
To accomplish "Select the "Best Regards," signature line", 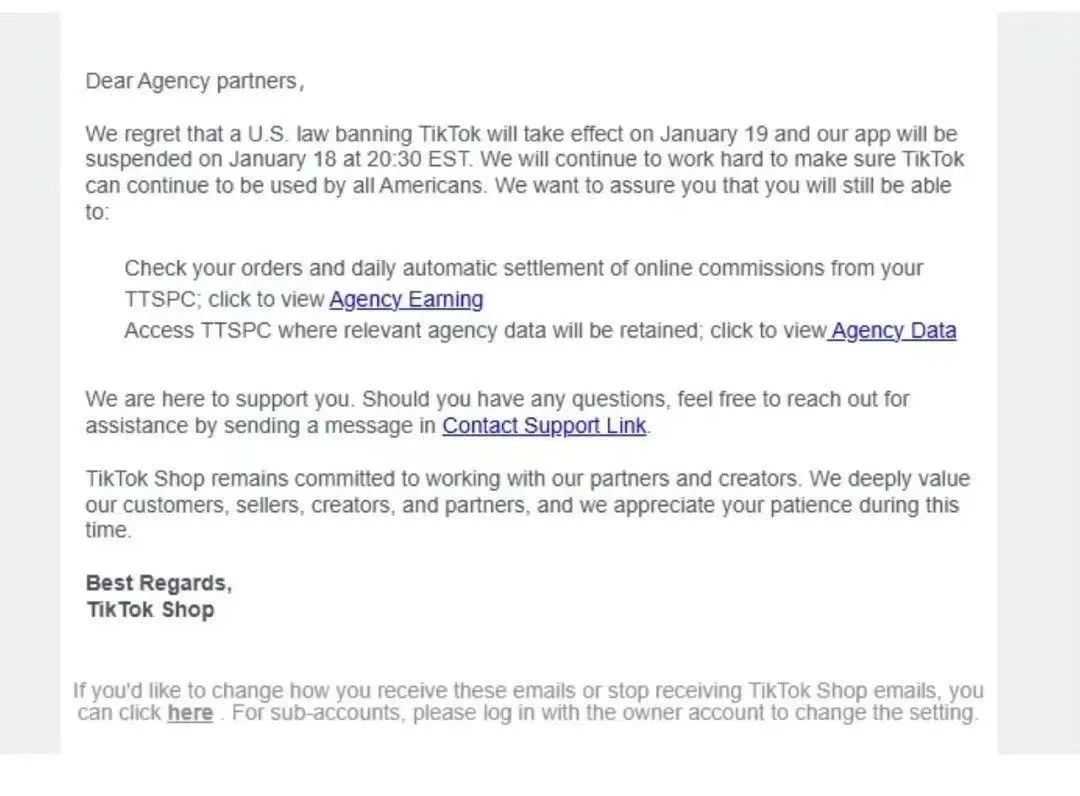I will tap(158, 583).
